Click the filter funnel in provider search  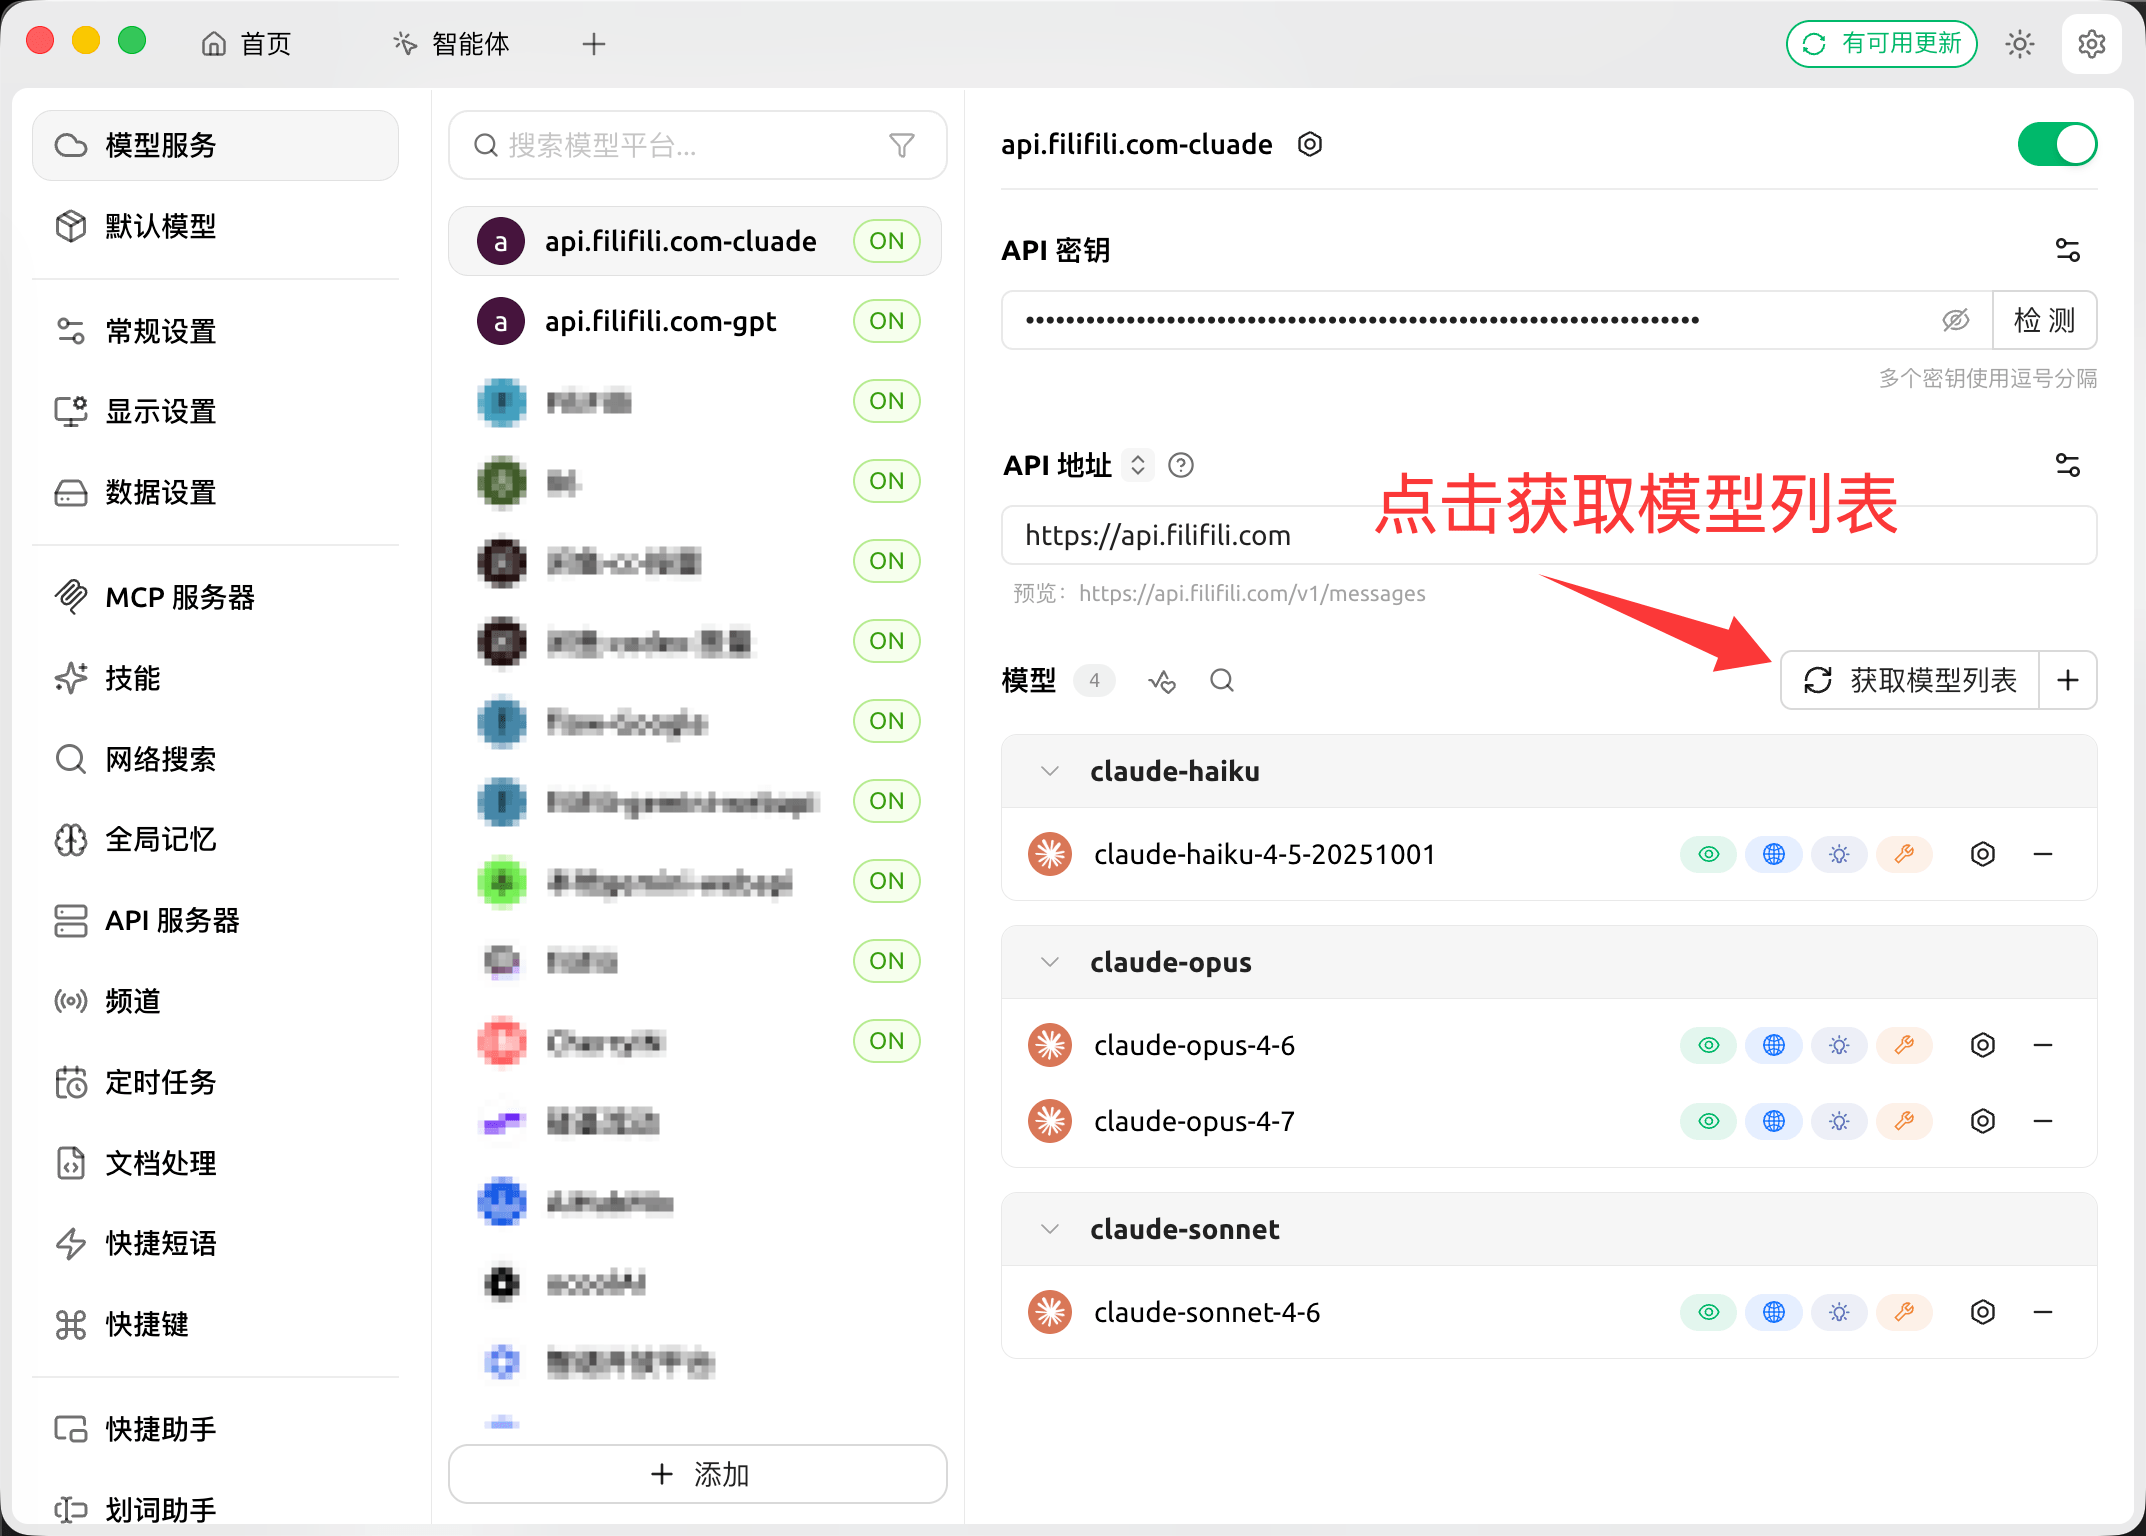click(902, 146)
